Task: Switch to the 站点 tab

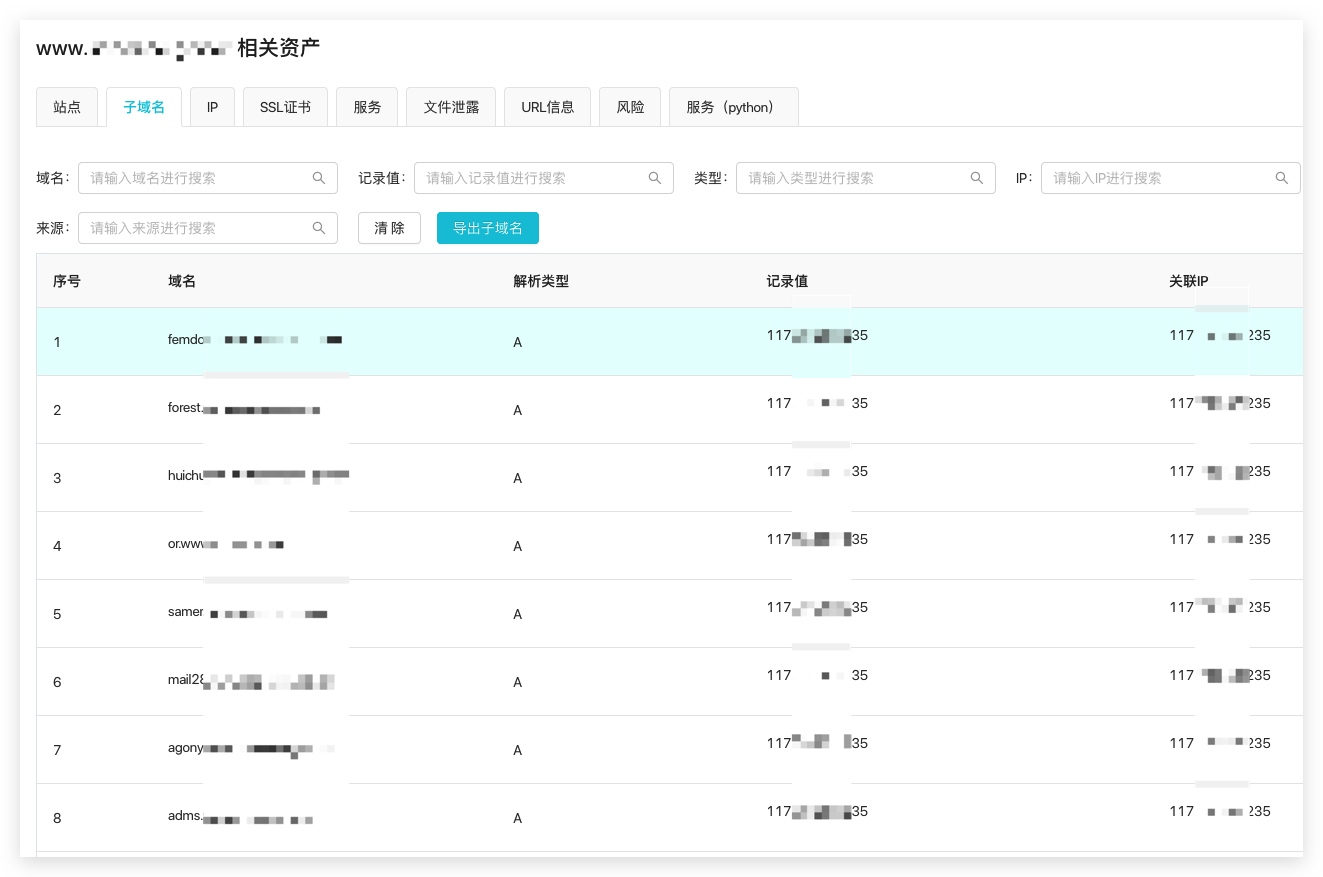Action: point(67,107)
